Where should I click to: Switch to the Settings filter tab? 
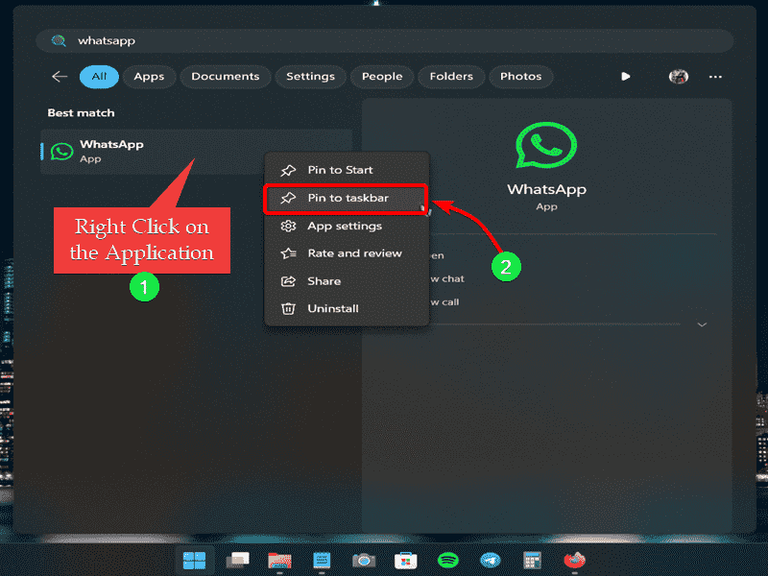[x=311, y=76]
